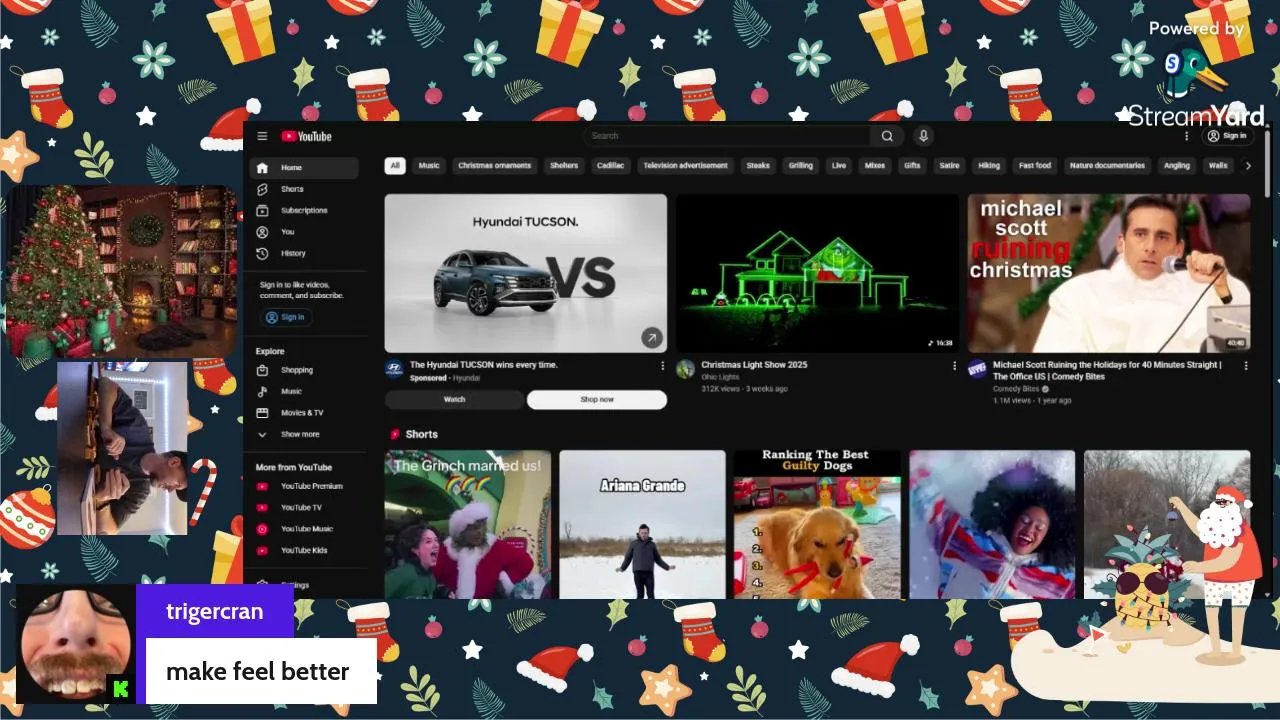
Task: Open the header three-dot settings menu
Action: coord(1187,136)
